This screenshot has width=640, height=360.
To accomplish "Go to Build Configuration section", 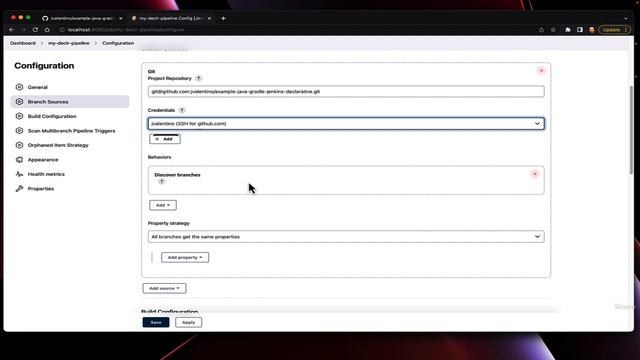I will click(52, 116).
